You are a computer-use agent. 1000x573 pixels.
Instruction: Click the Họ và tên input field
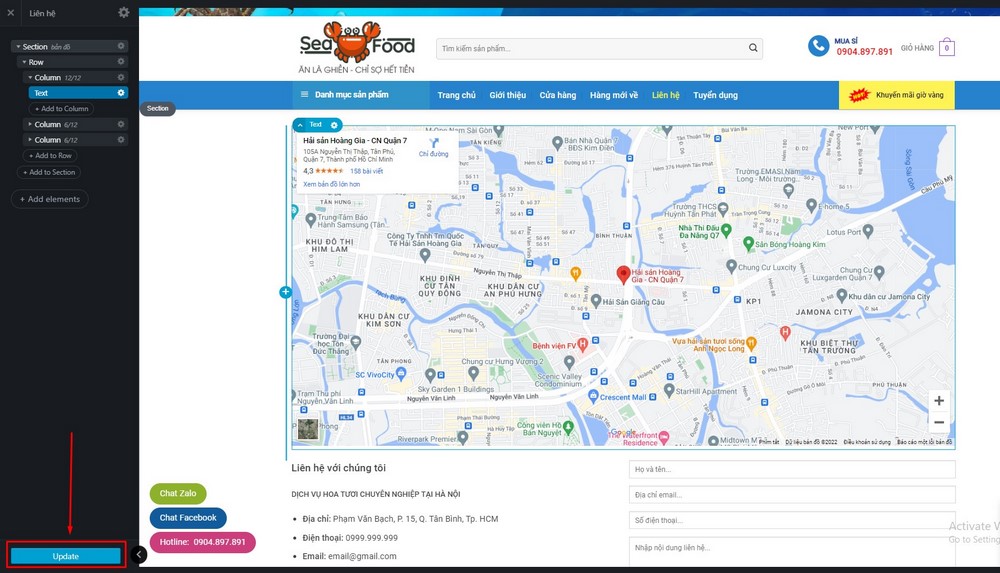pos(792,469)
